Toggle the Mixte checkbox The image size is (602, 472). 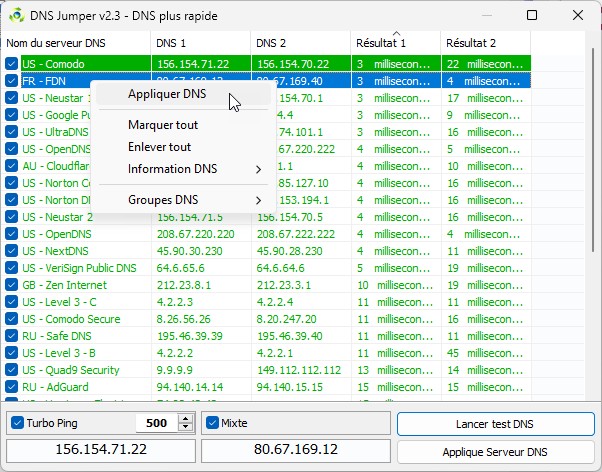point(212,423)
